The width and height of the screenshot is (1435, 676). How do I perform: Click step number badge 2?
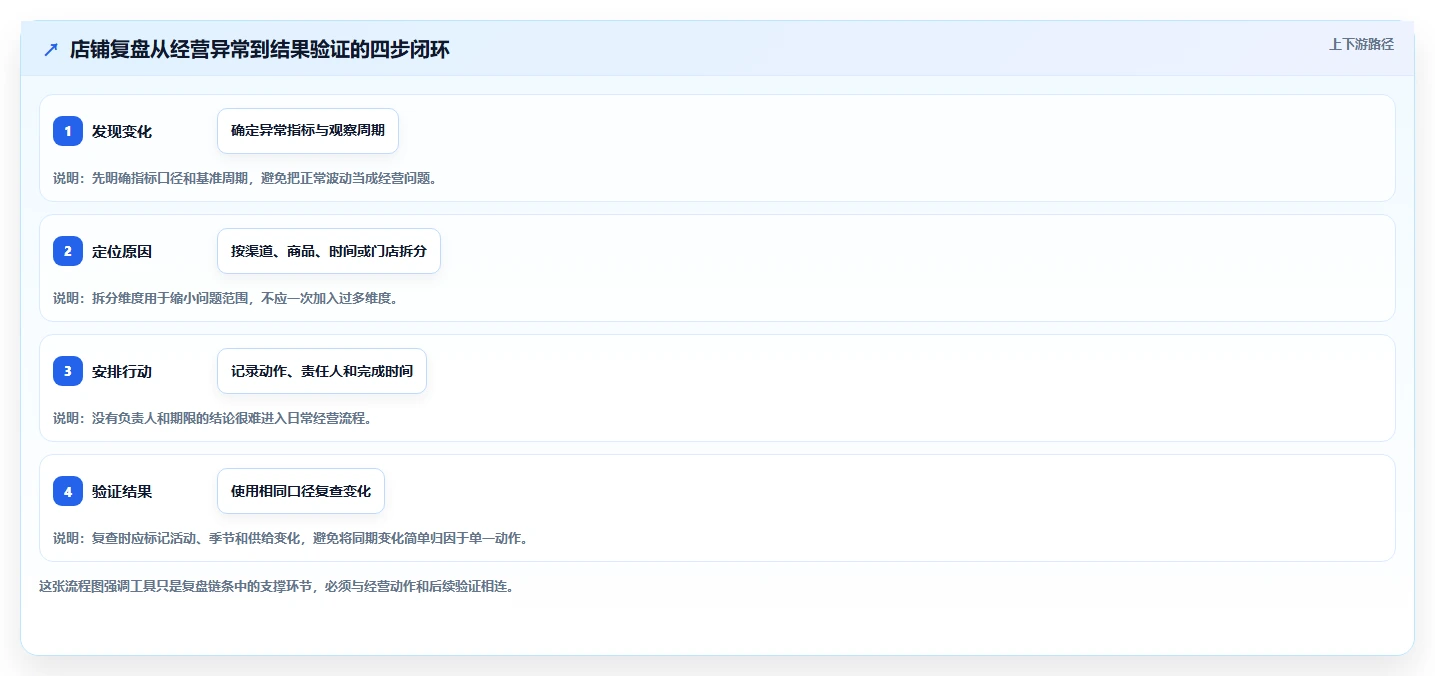coord(68,251)
